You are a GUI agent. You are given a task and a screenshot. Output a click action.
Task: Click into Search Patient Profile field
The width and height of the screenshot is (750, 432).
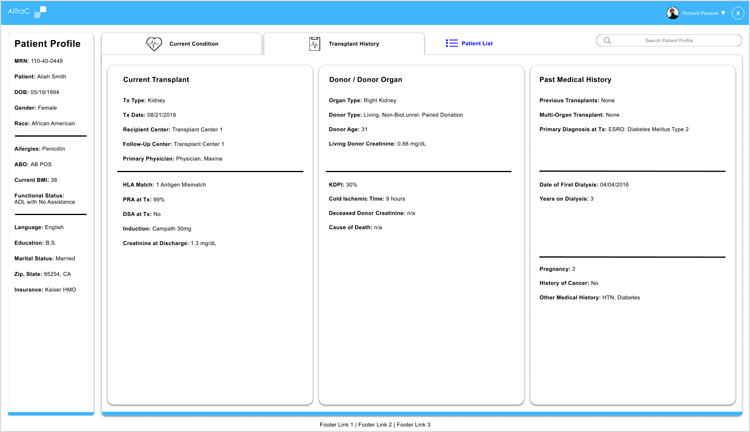(x=669, y=41)
